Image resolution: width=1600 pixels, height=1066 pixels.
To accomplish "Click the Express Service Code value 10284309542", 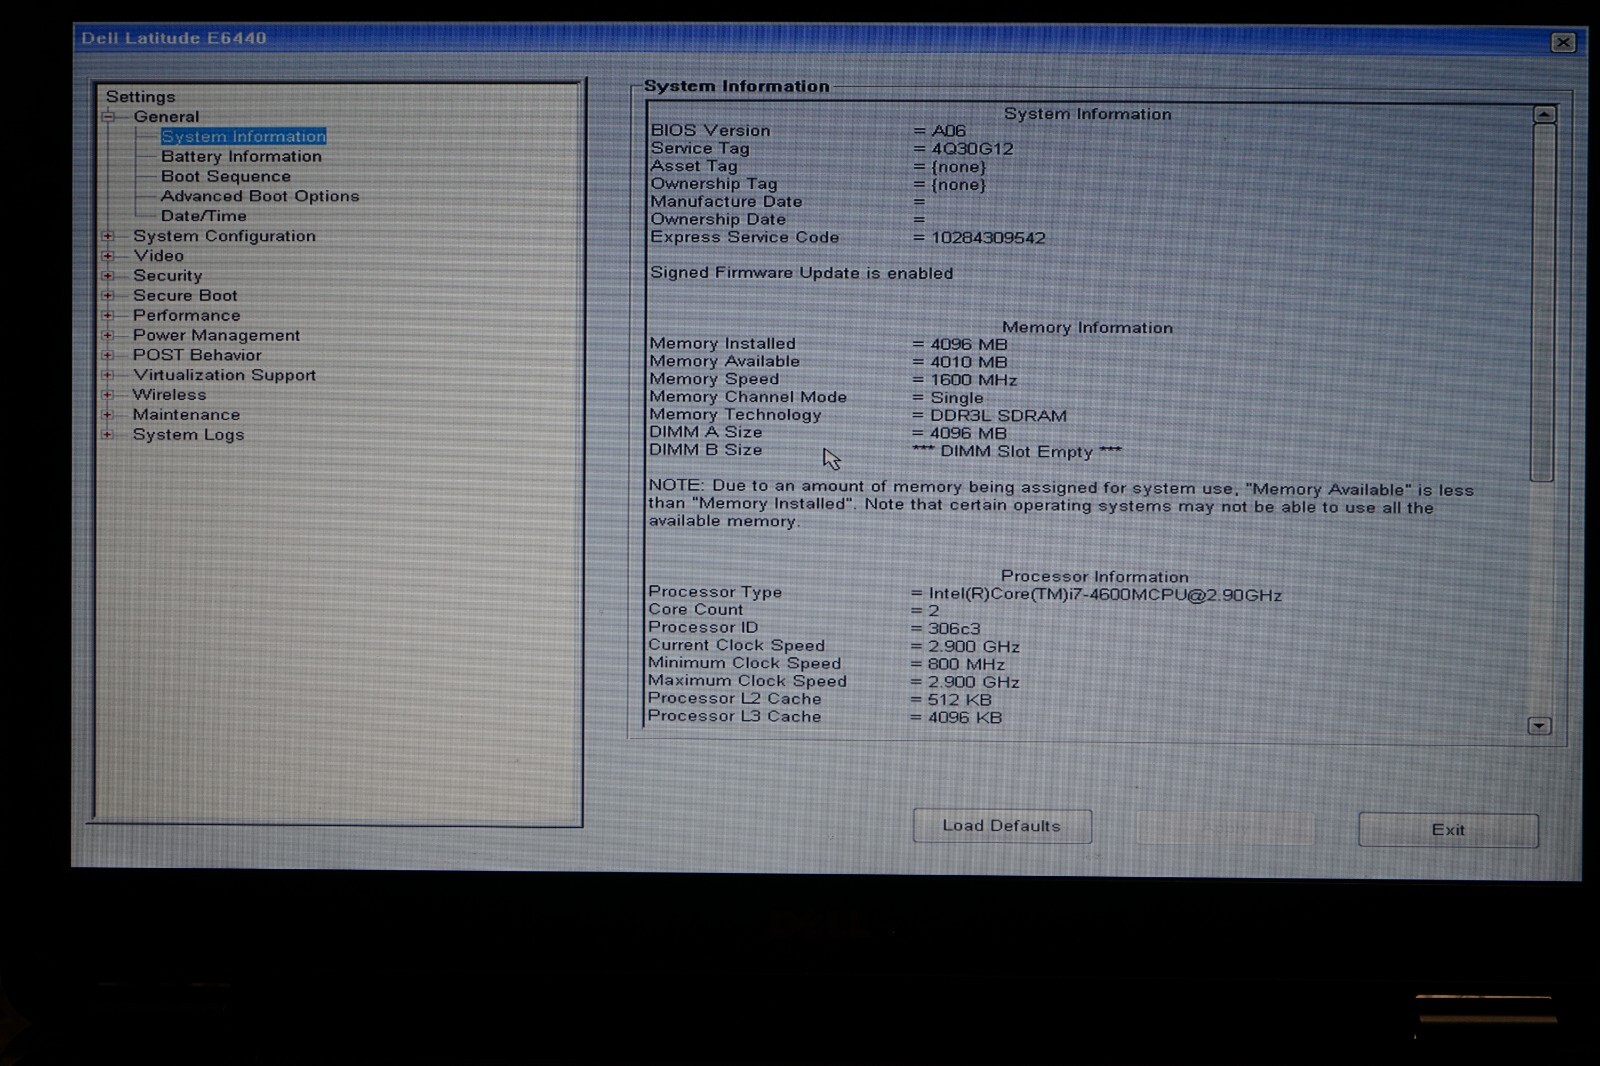I will 988,238.
